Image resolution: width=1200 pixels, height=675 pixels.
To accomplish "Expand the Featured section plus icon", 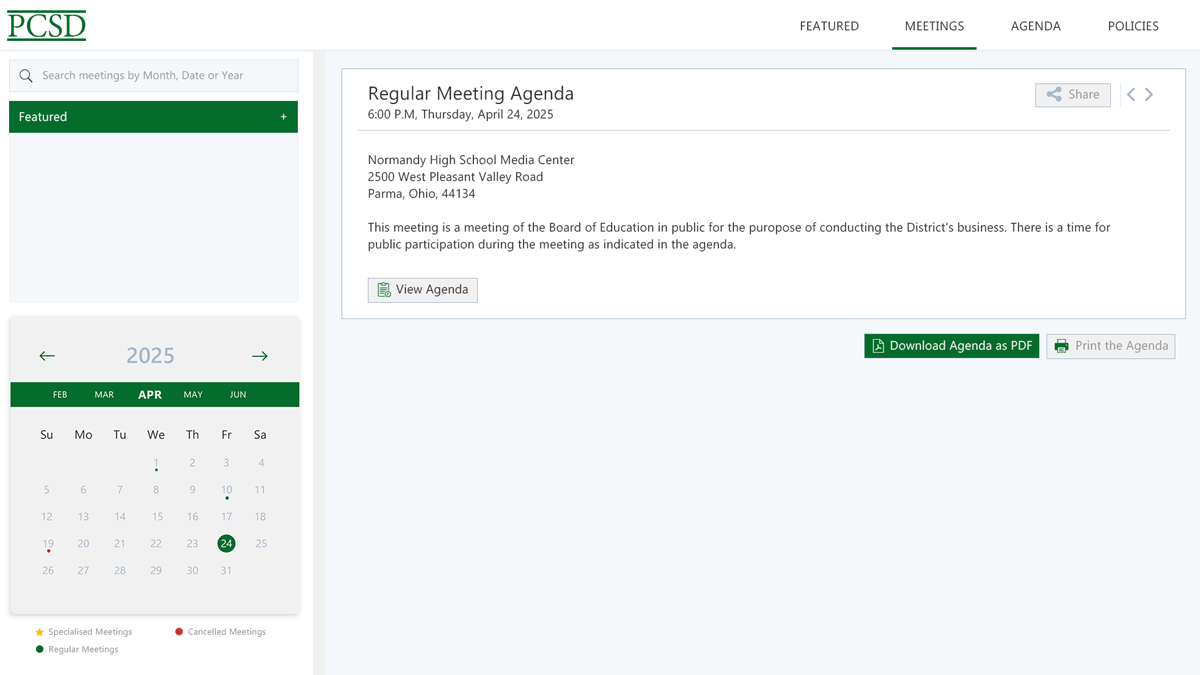I will pyautogui.click(x=283, y=117).
